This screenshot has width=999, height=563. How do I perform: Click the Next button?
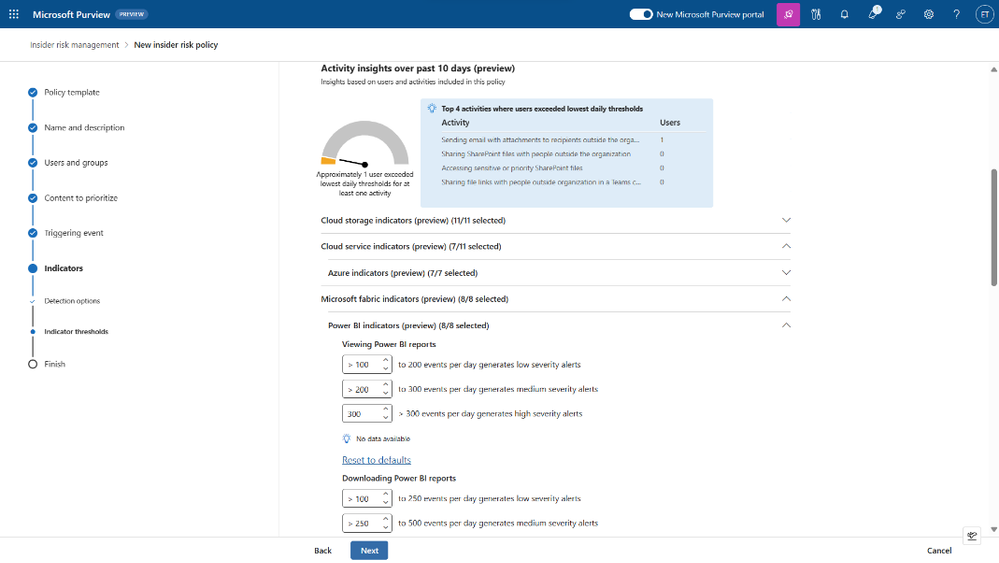[x=369, y=550]
